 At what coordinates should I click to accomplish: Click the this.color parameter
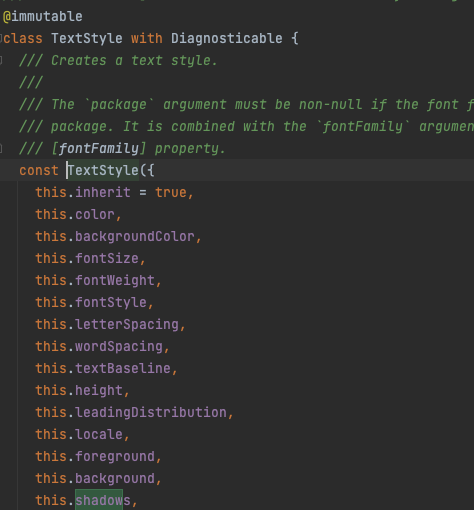click(x=78, y=214)
